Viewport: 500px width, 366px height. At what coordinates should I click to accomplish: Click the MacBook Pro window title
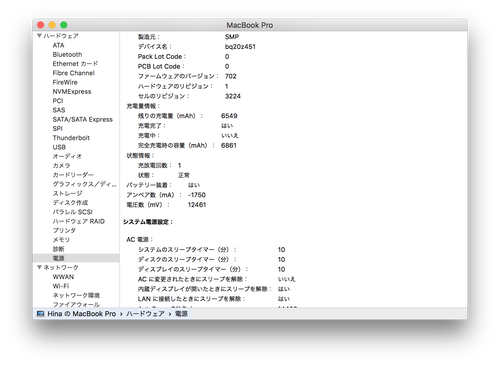(x=250, y=25)
